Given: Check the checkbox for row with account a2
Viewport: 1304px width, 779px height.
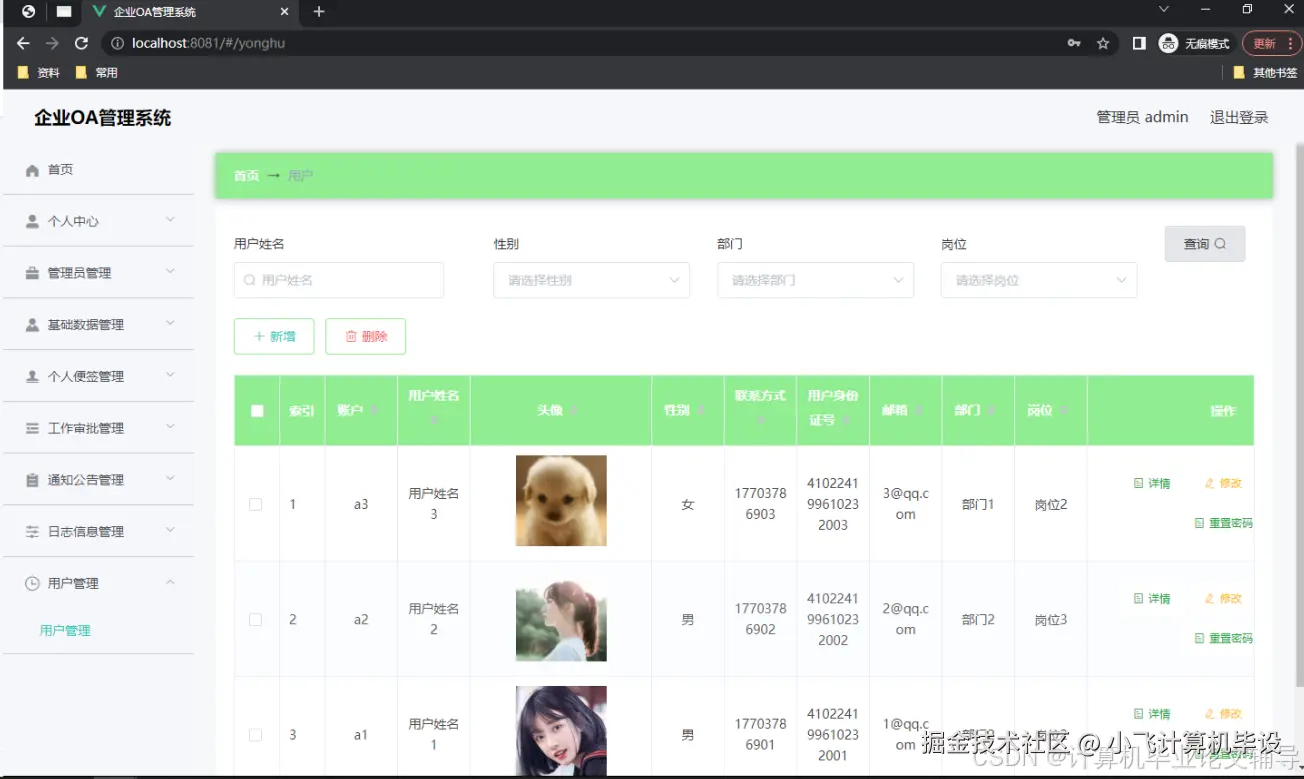Looking at the screenshot, I should tap(256, 619).
